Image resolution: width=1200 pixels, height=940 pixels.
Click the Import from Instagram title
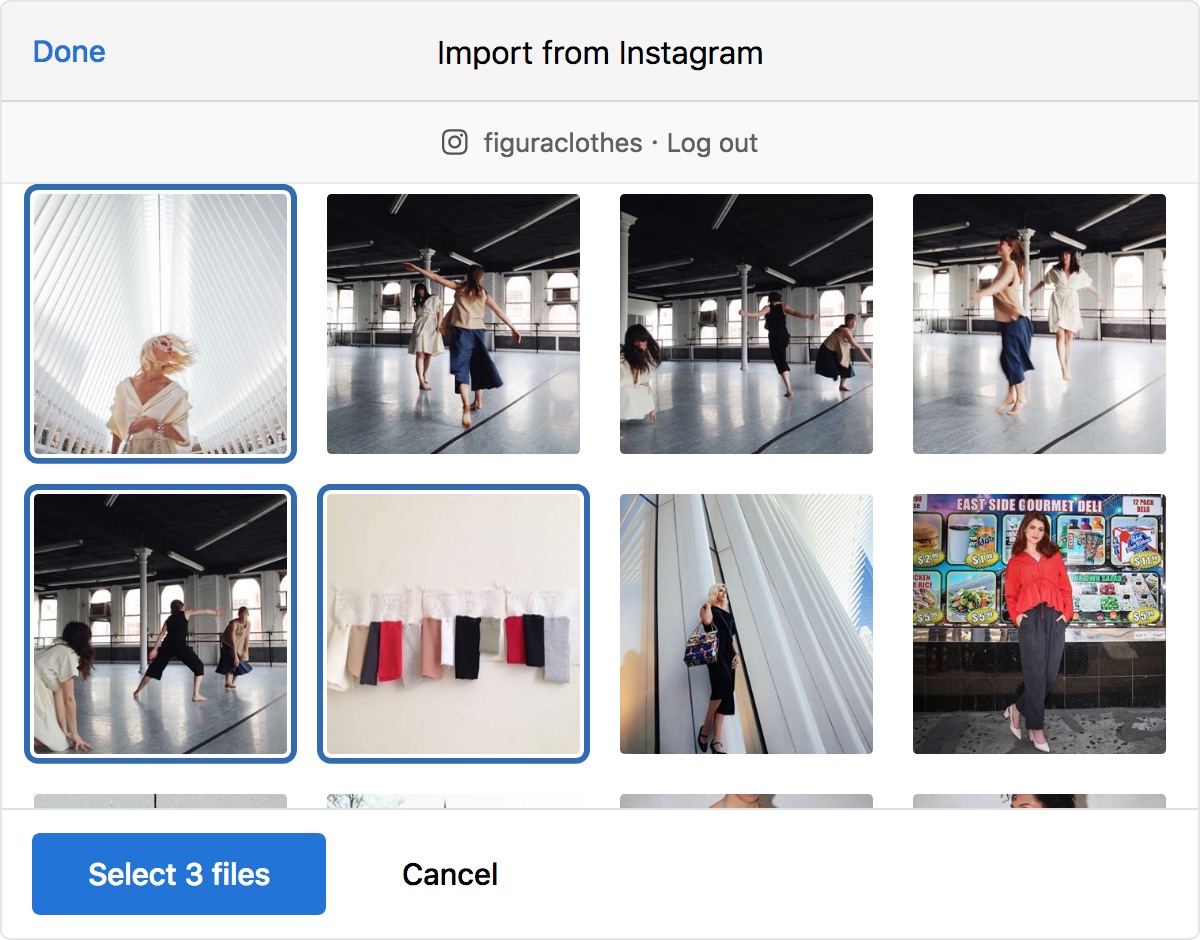[x=600, y=52]
